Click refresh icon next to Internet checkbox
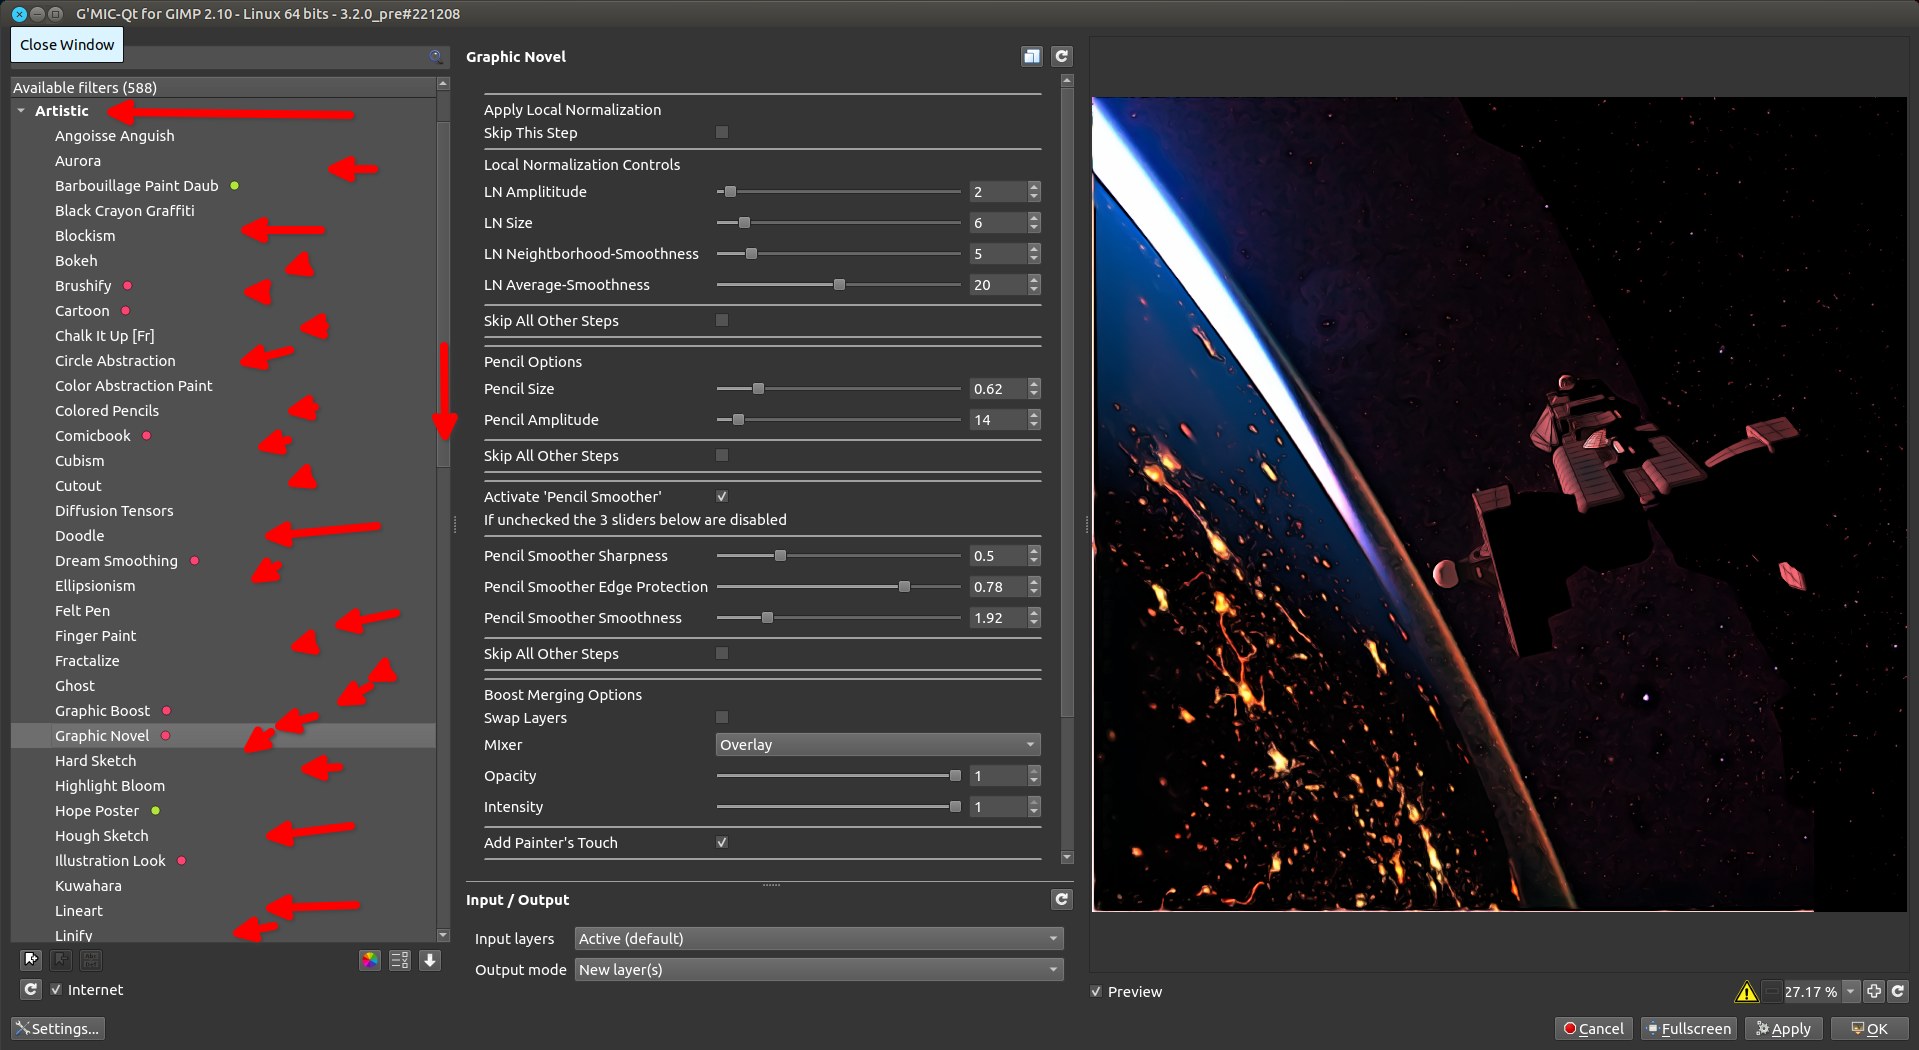Viewport: 1919px width, 1050px height. tap(31, 990)
